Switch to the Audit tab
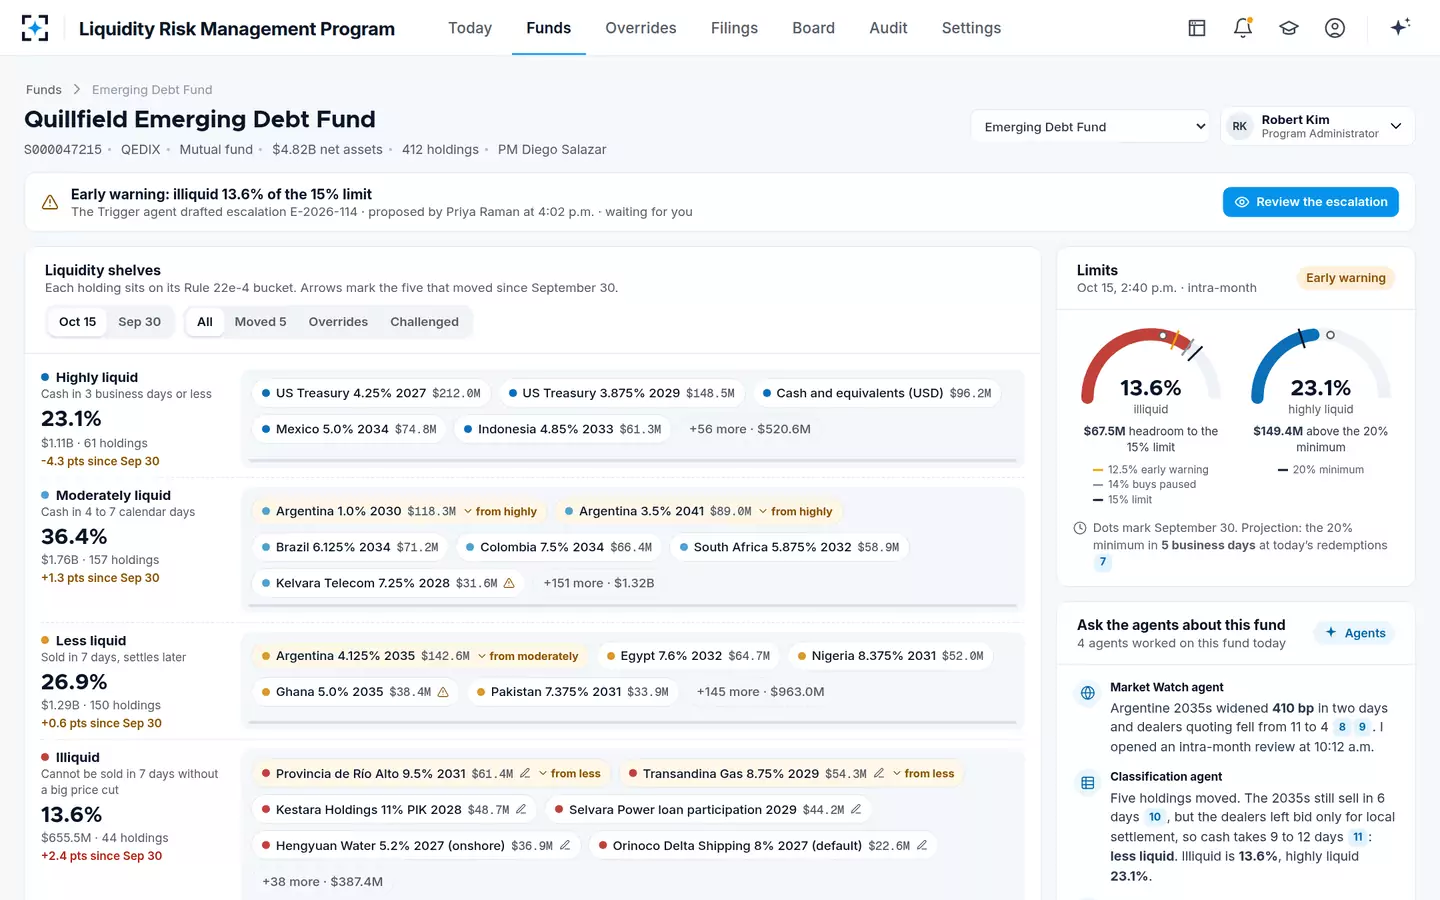Screen dimensions: 1440x900 889,28
